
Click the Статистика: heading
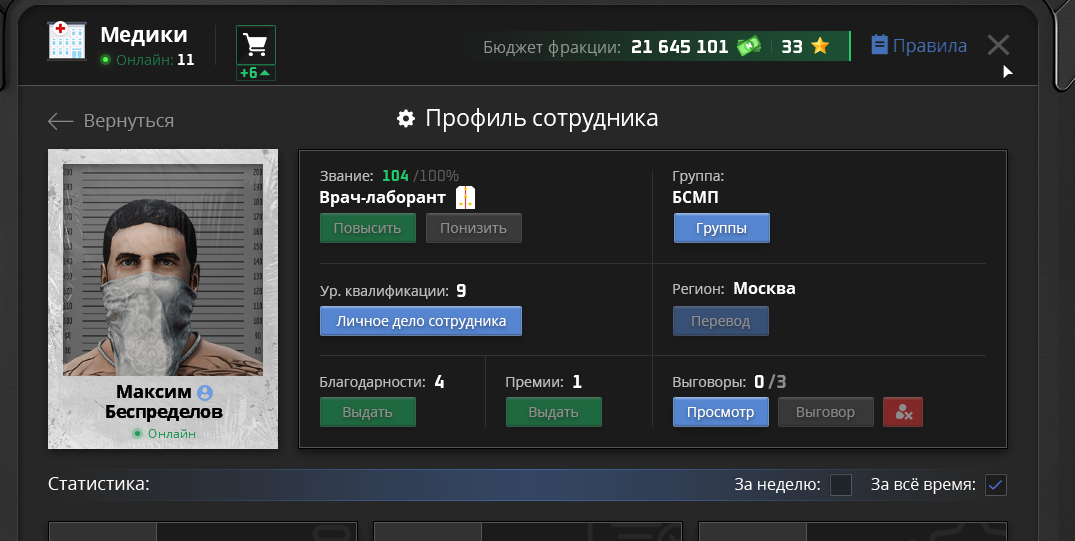[99, 484]
